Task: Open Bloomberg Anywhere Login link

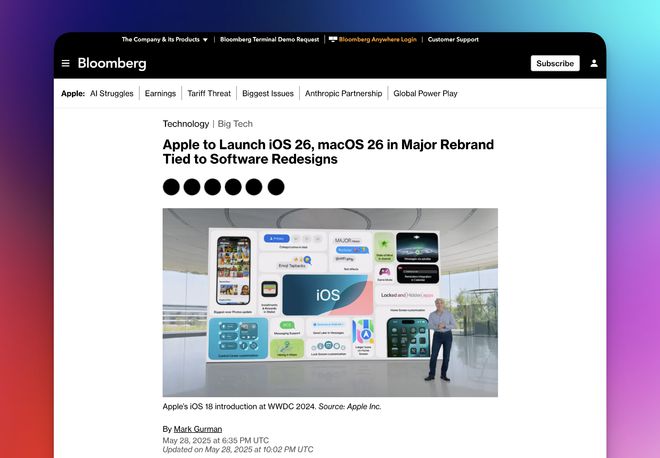Action: click(x=378, y=40)
